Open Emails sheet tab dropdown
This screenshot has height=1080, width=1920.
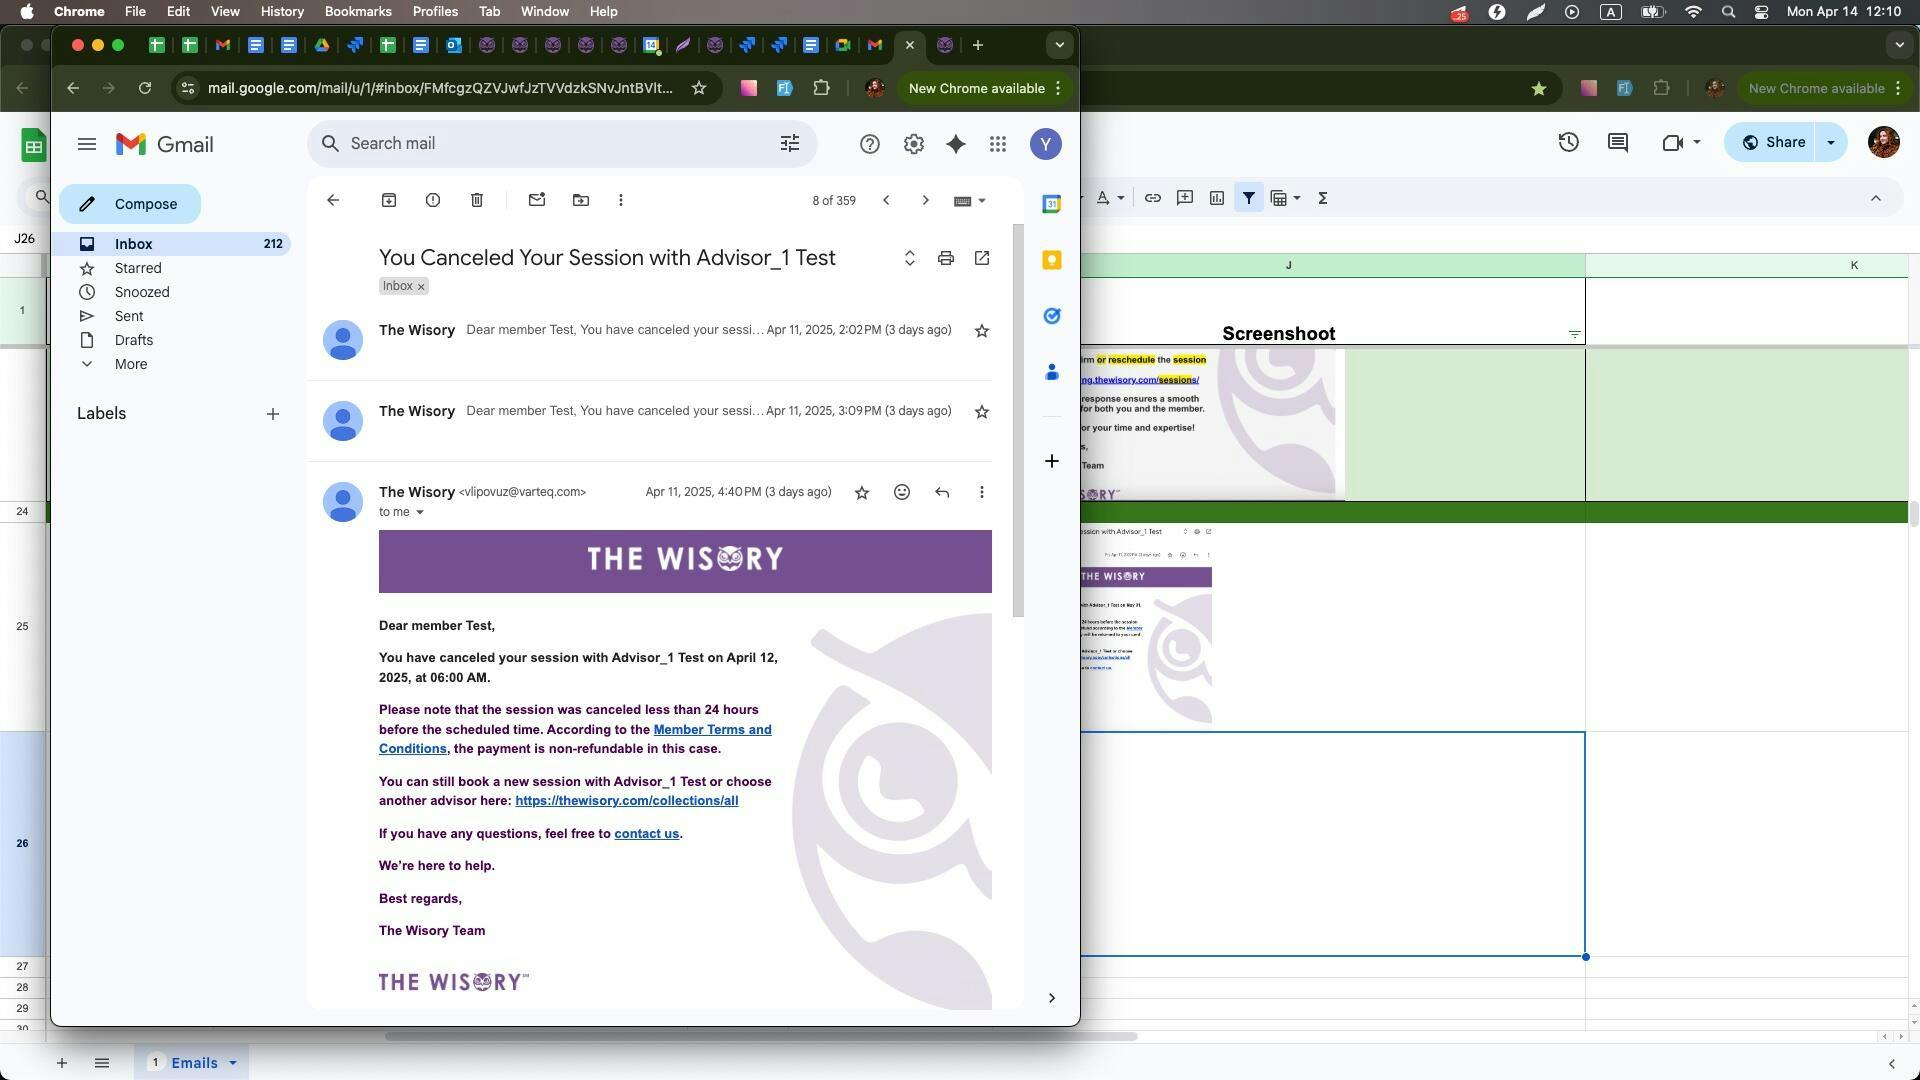(x=233, y=1063)
